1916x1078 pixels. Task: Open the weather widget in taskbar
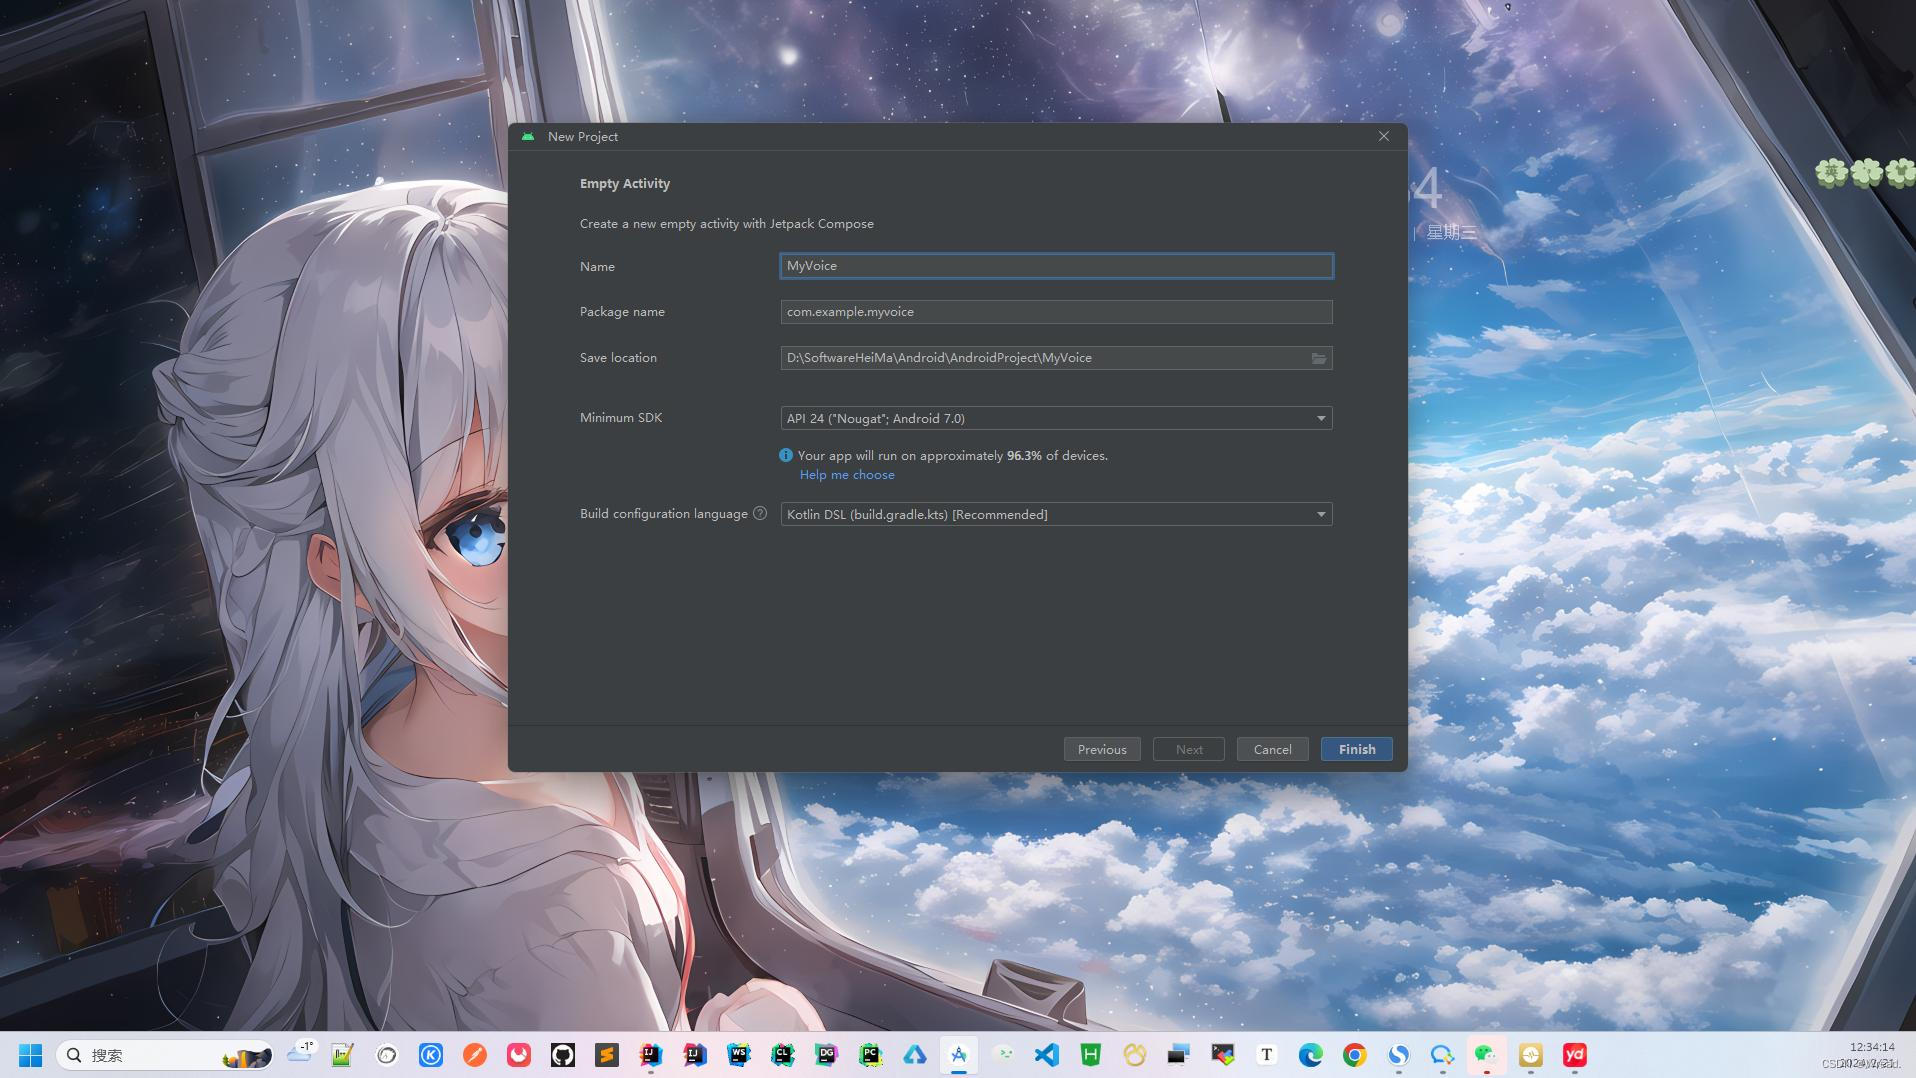(x=300, y=1053)
